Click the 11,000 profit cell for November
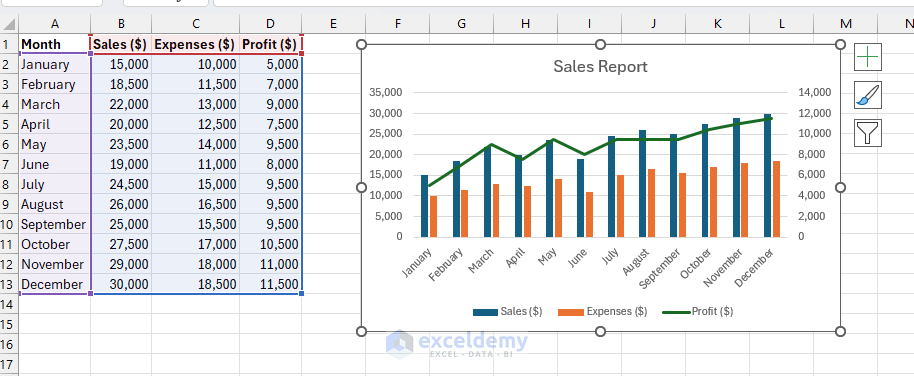 [x=270, y=264]
